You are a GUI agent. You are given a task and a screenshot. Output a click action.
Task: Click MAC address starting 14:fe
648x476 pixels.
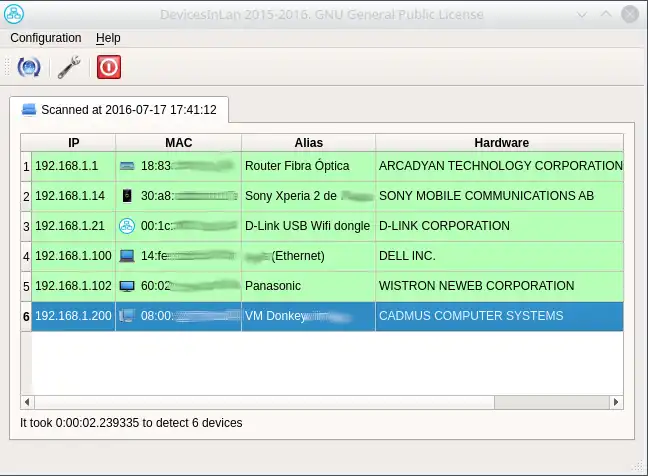click(x=179, y=256)
